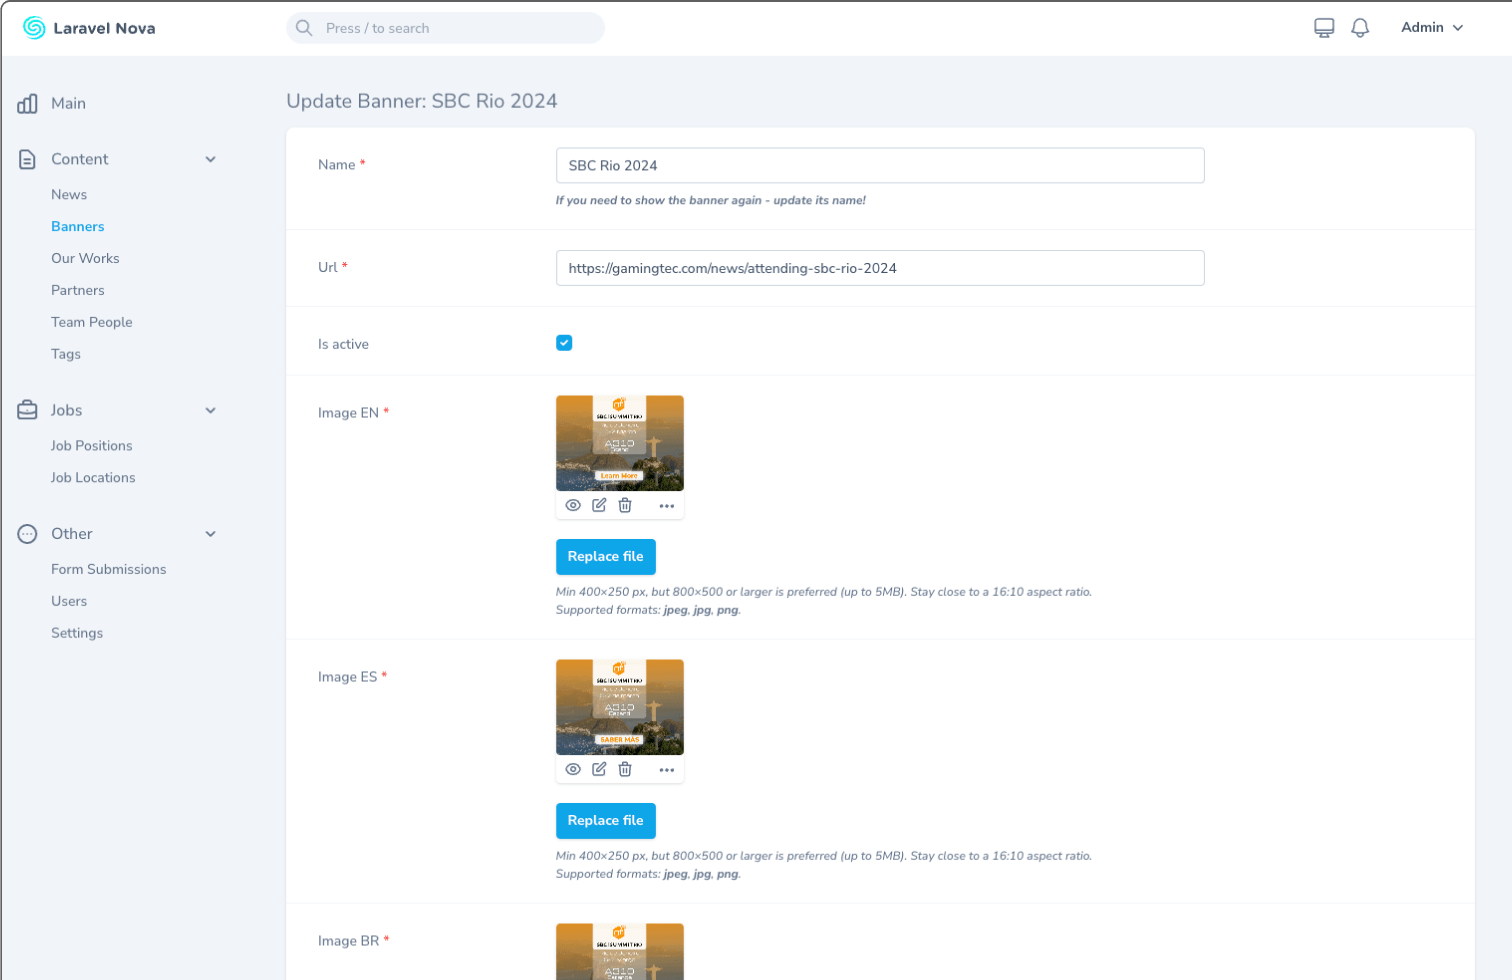Open more options for Image ES
The width and height of the screenshot is (1512, 980).
[x=666, y=770]
